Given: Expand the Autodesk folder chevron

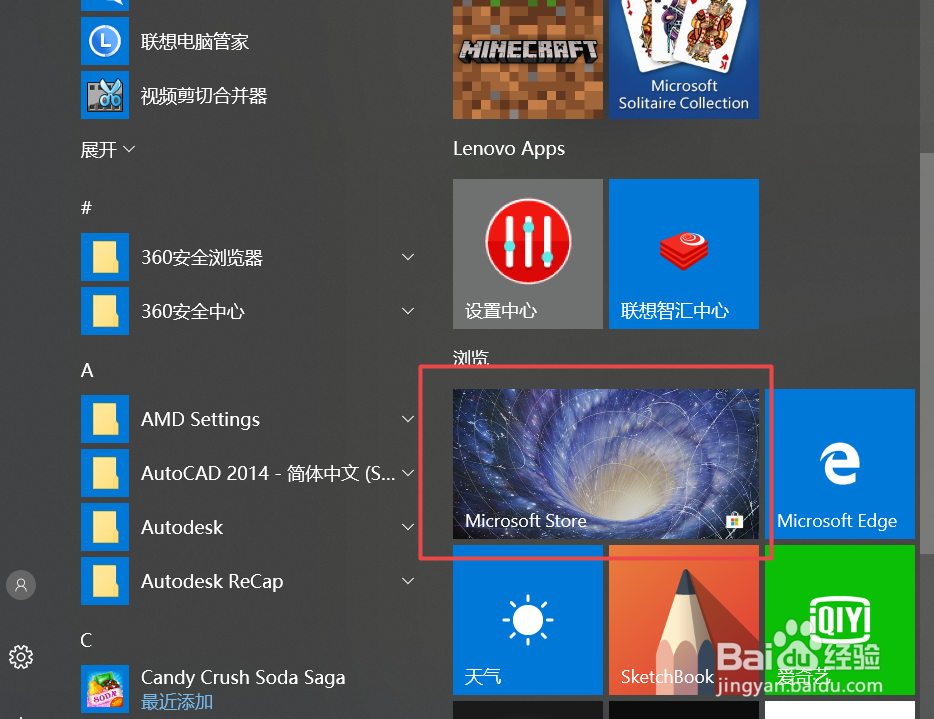Looking at the screenshot, I should [408, 527].
